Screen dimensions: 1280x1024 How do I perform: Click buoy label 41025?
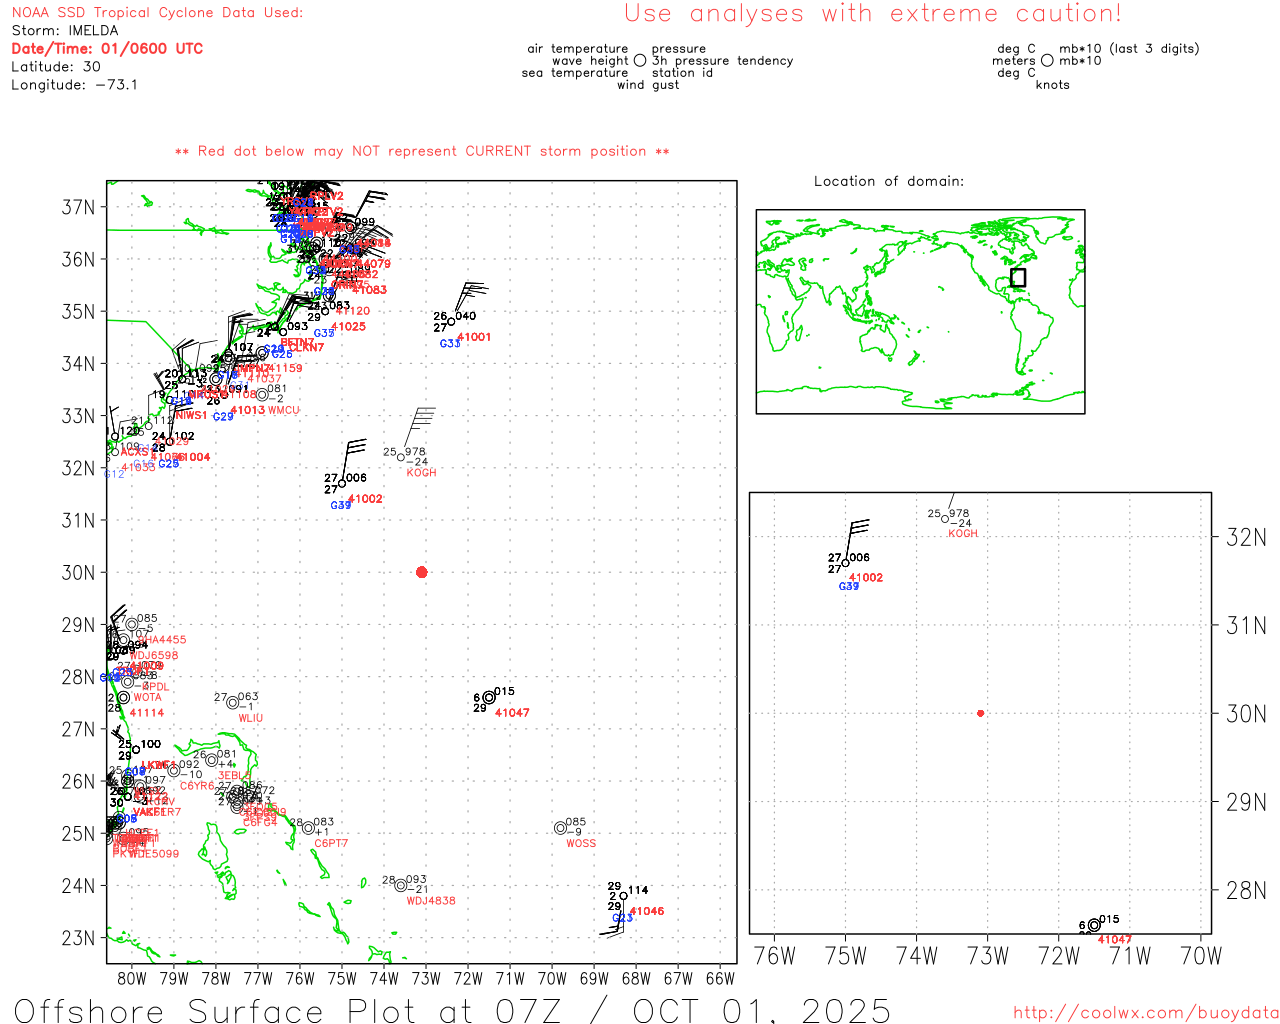(x=349, y=327)
